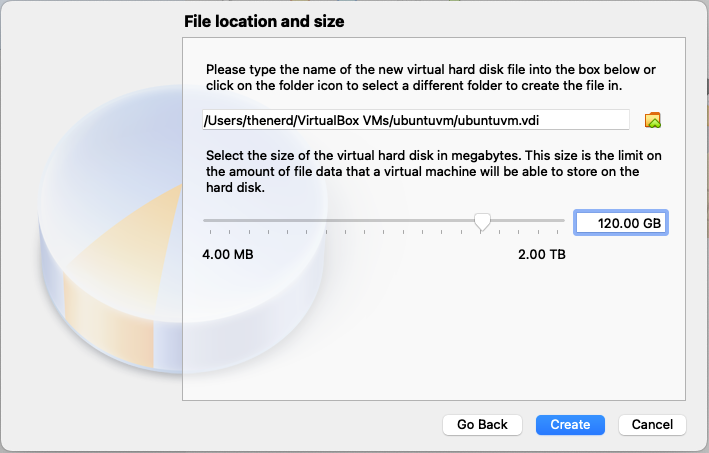Focus the disk file path field
This screenshot has height=453, width=709.
[415, 120]
